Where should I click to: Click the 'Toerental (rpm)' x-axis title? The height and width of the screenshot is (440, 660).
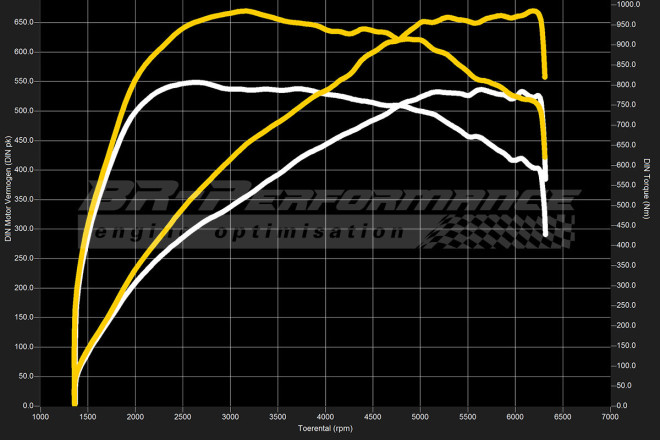click(x=325, y=429)
